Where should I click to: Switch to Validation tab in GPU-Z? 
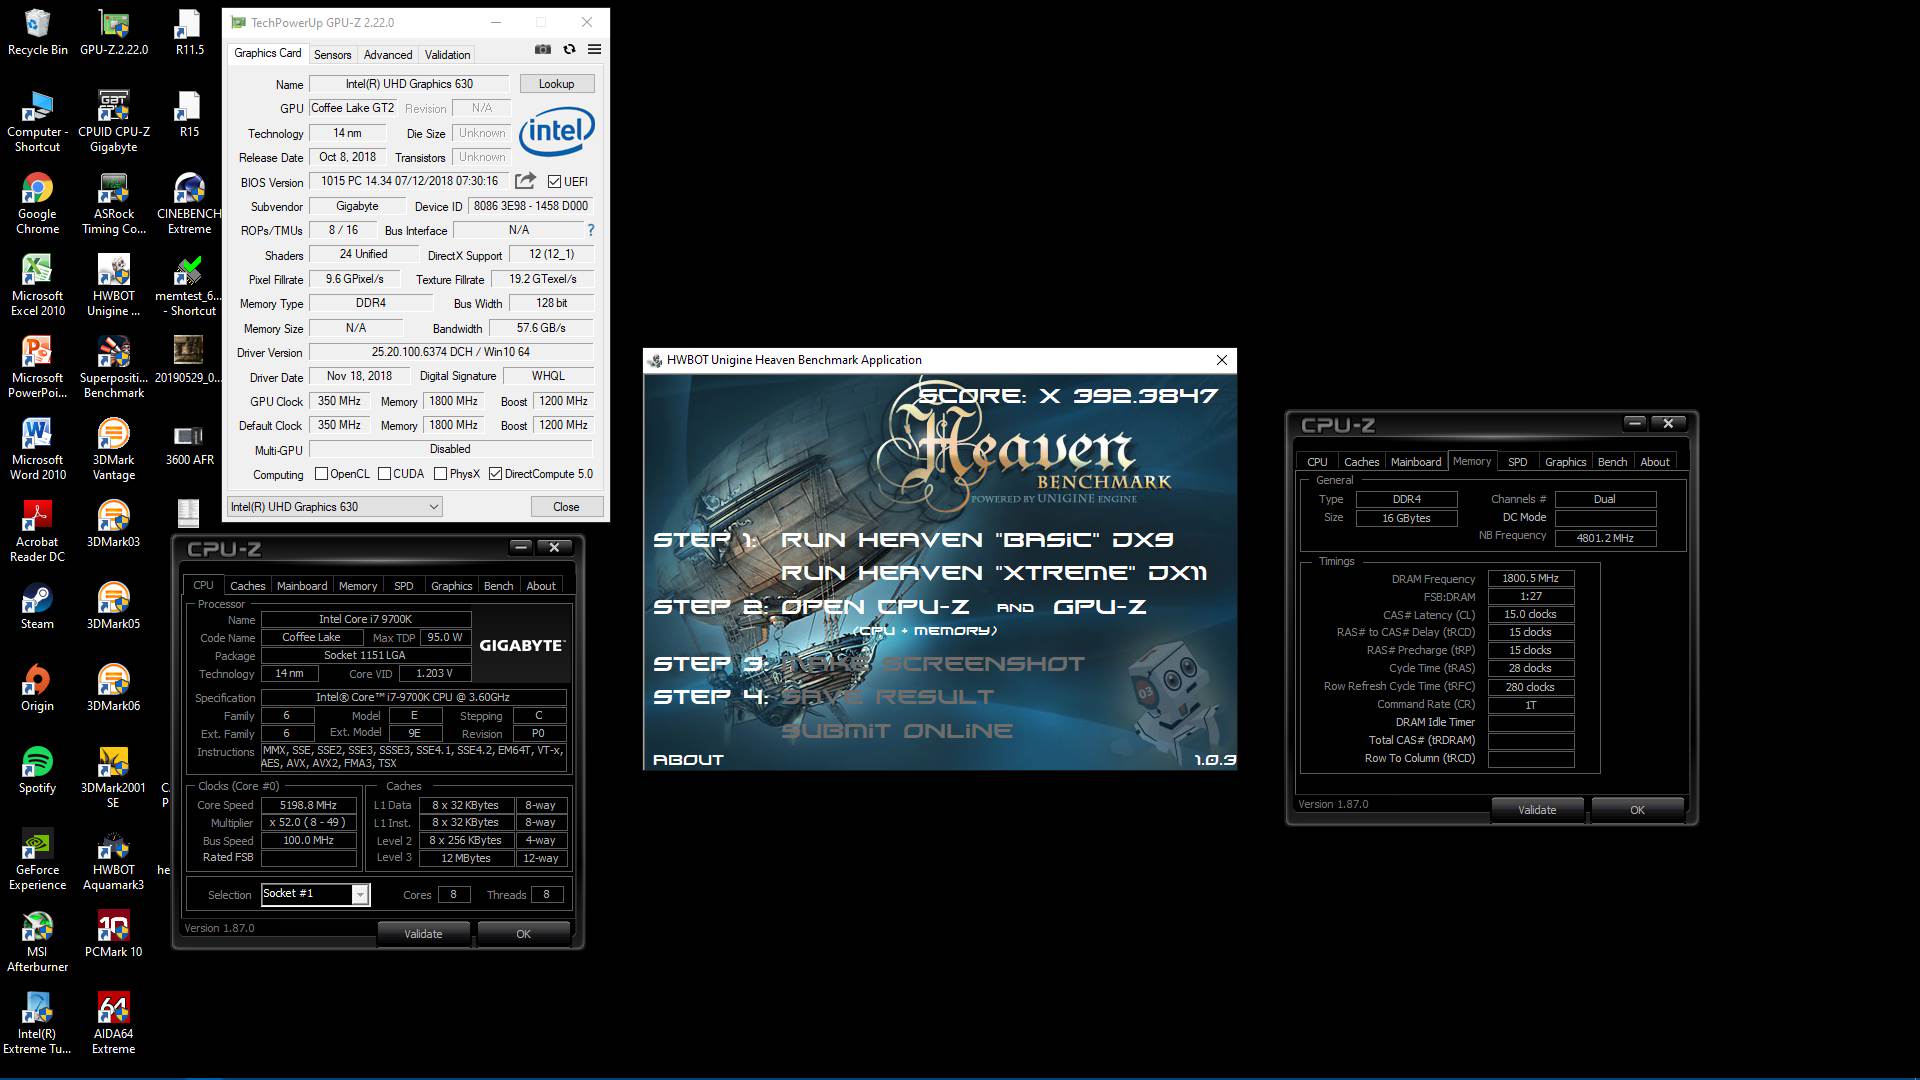click(447, 55)
